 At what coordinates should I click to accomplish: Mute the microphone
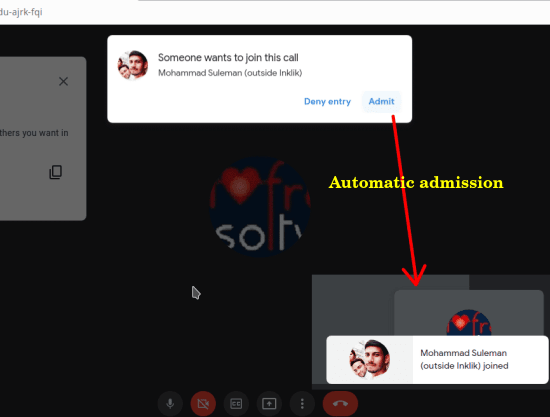point(170,404)
